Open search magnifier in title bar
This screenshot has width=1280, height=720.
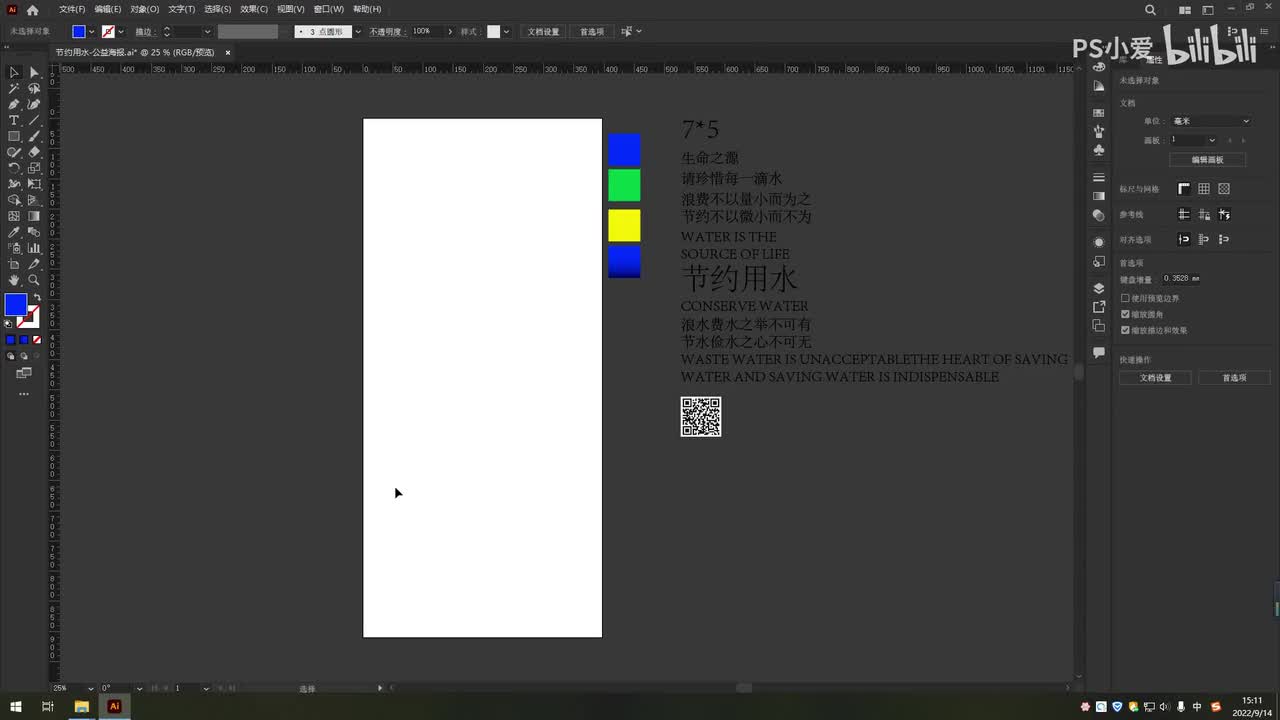coord(1151,10)
